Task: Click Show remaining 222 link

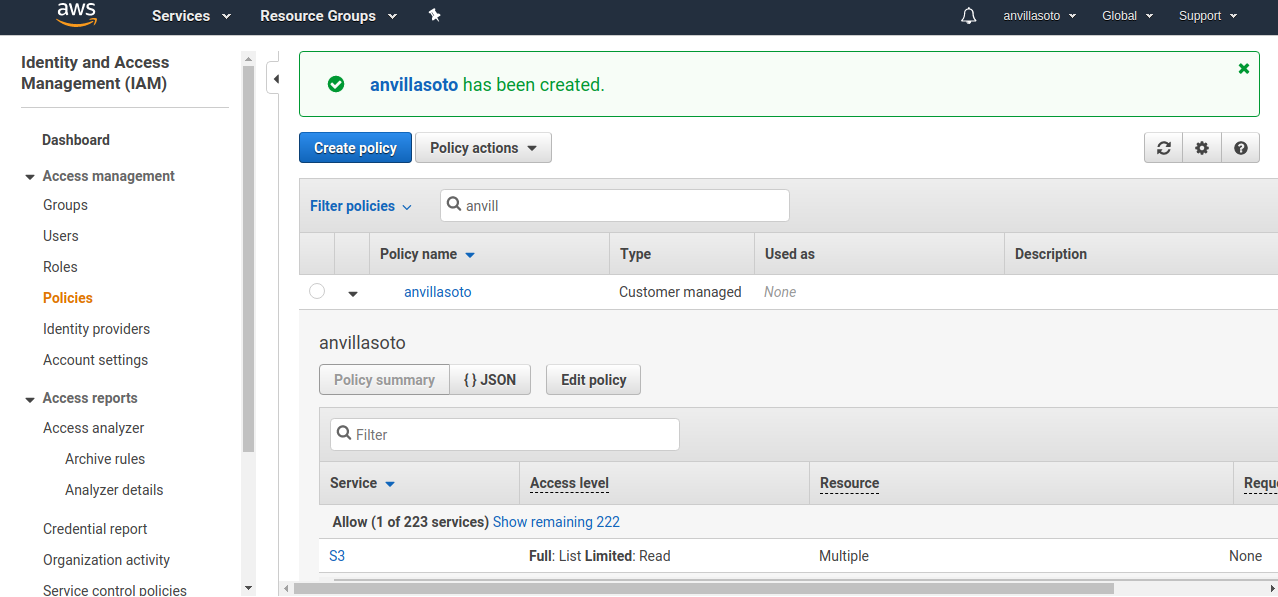Action: (x=556, y=522)
